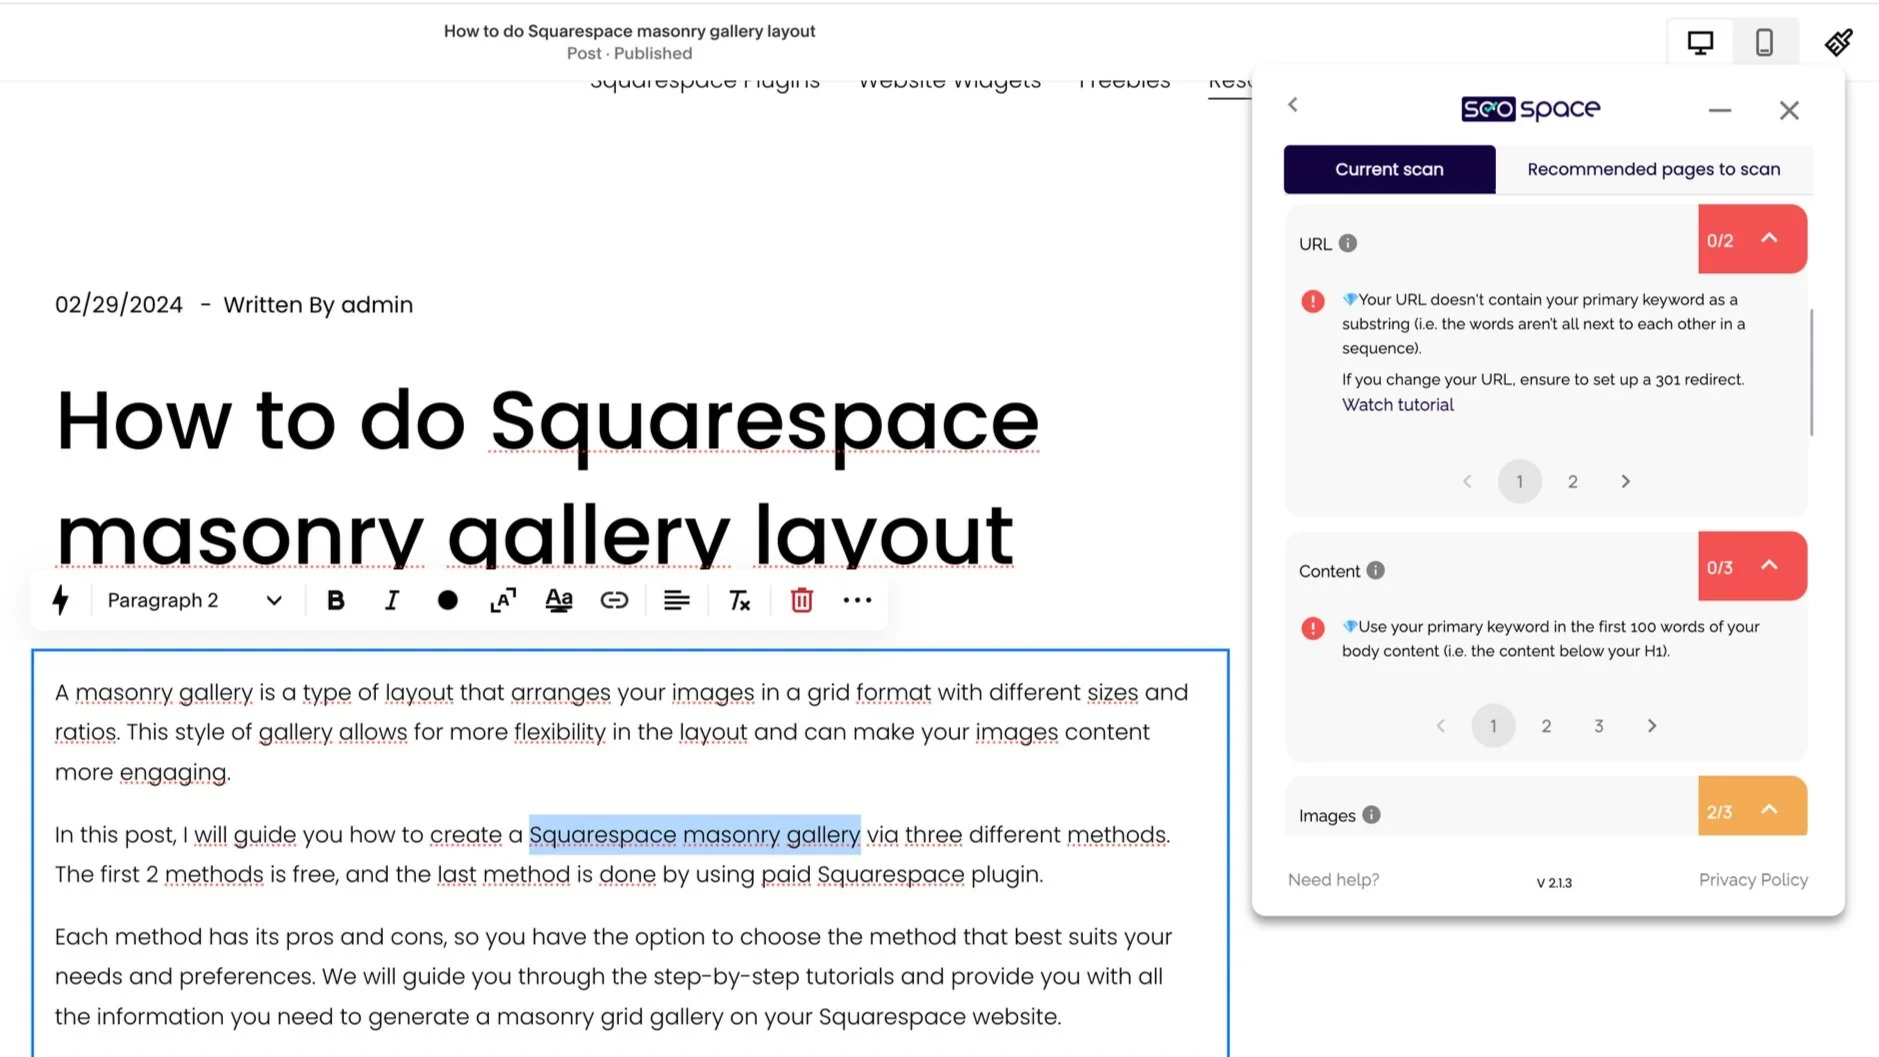Open the Watch tutorial link
This screenshot has width=1879, height=1057.
pos(1397,404)
